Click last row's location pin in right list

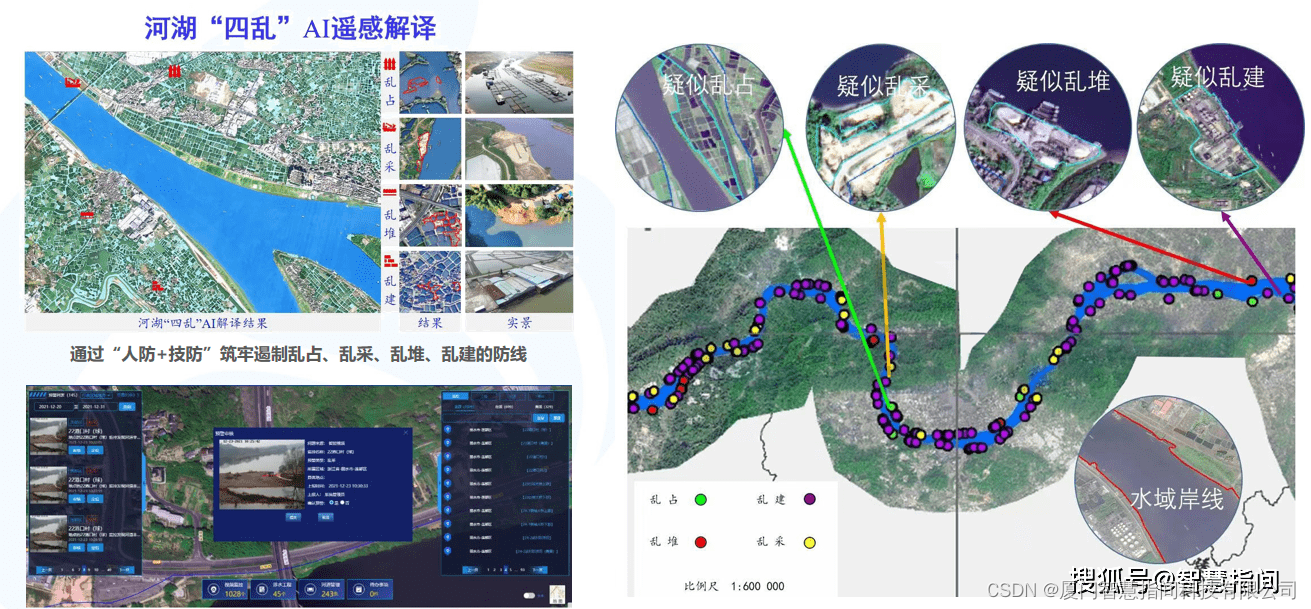click(447, 551)
